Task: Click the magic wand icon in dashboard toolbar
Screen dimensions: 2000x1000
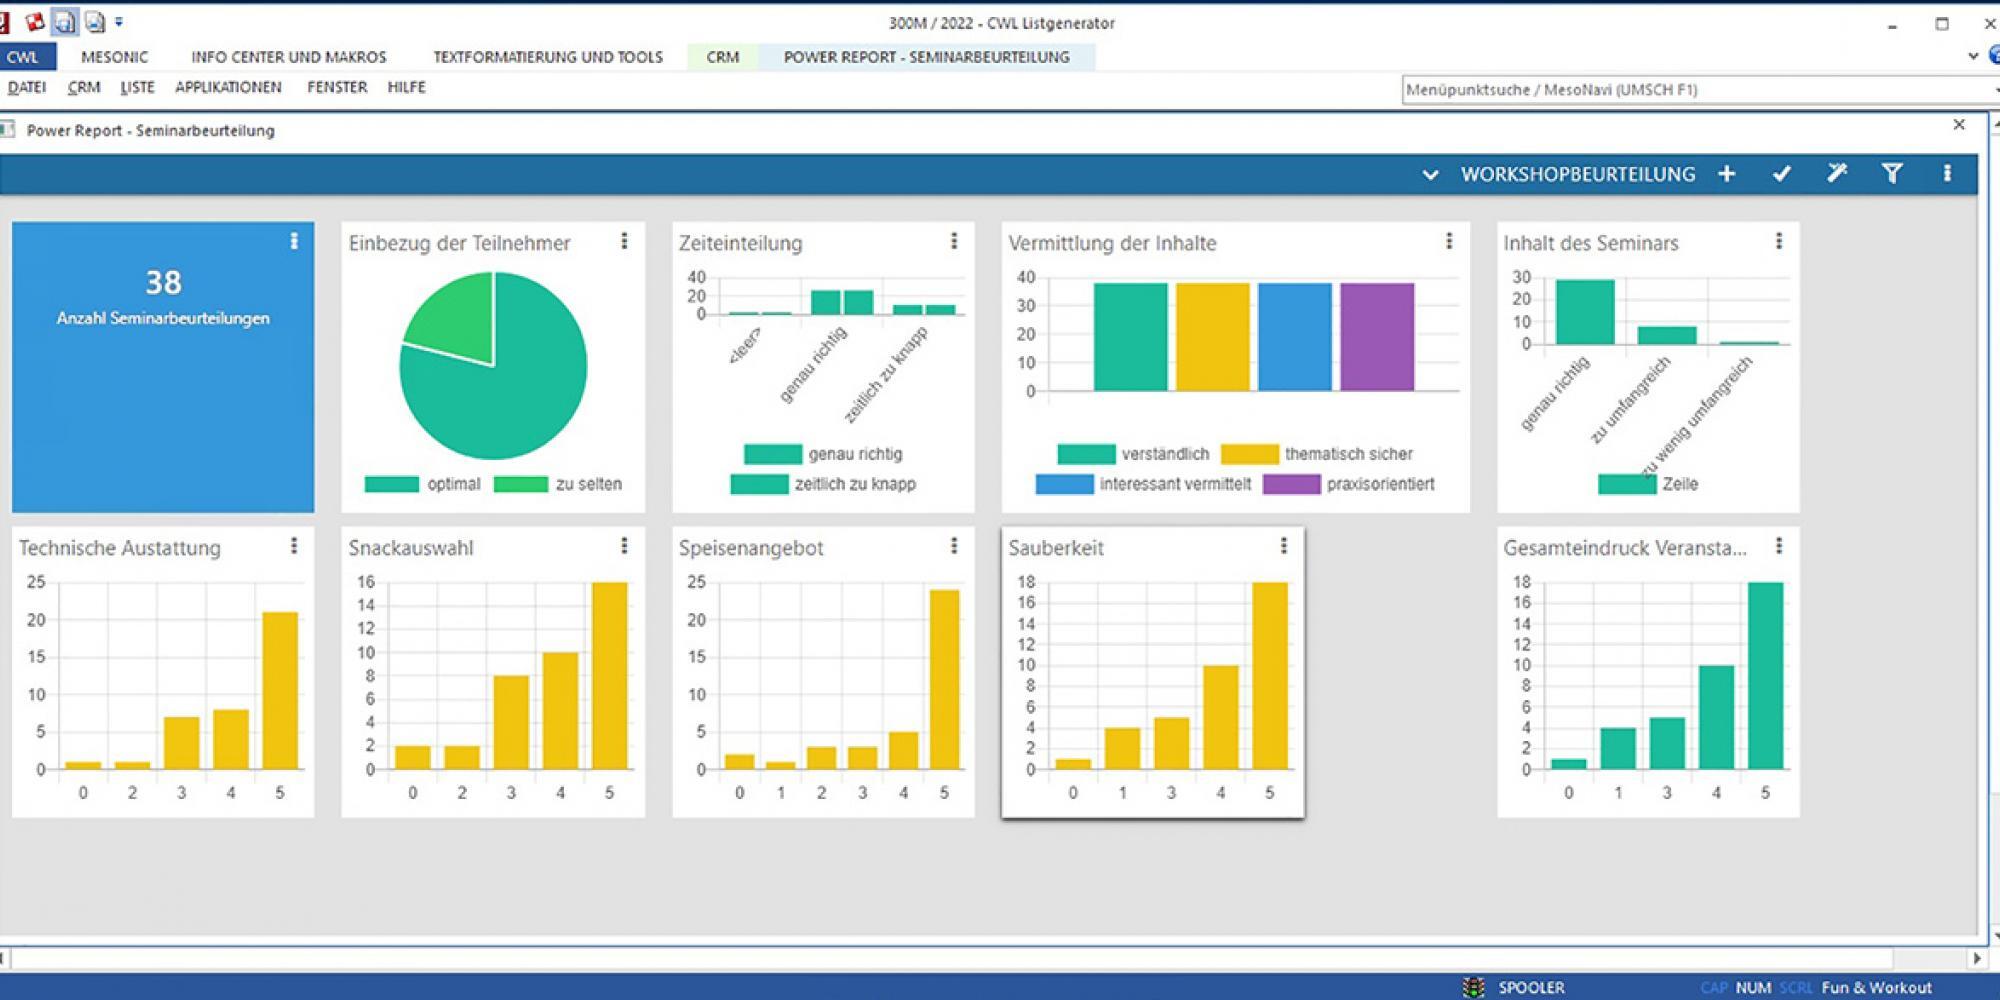Action: click(1837, 174)
